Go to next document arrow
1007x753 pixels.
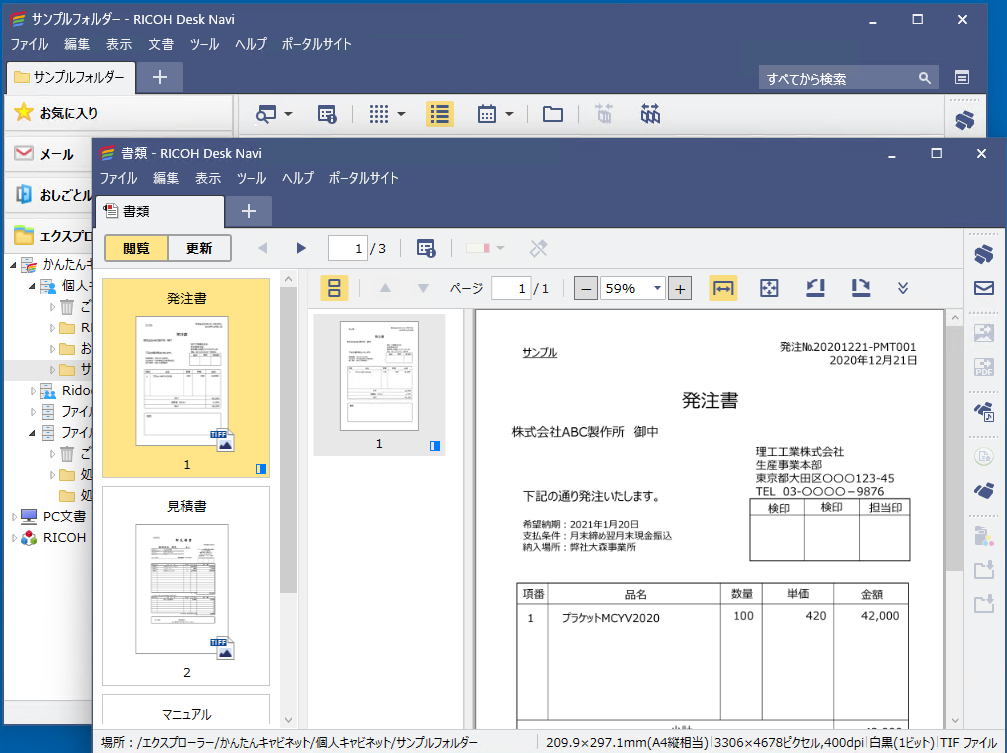(301, 248)
